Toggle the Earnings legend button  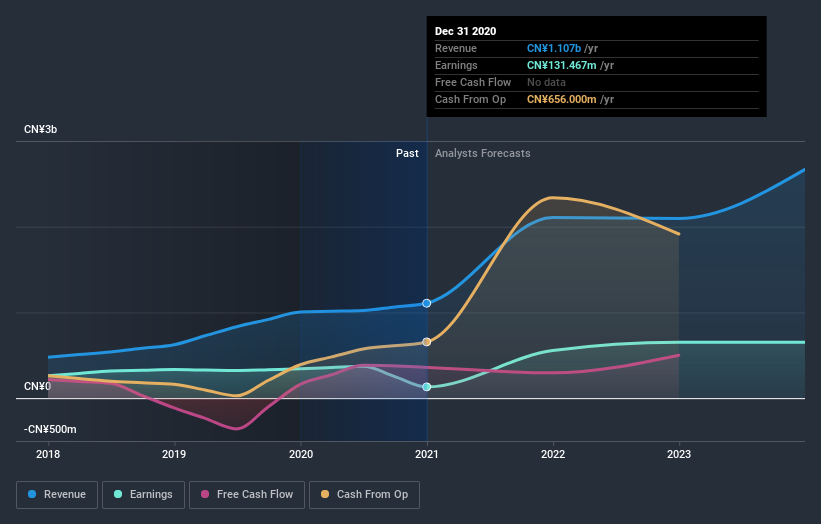click(x=143, y=495)
